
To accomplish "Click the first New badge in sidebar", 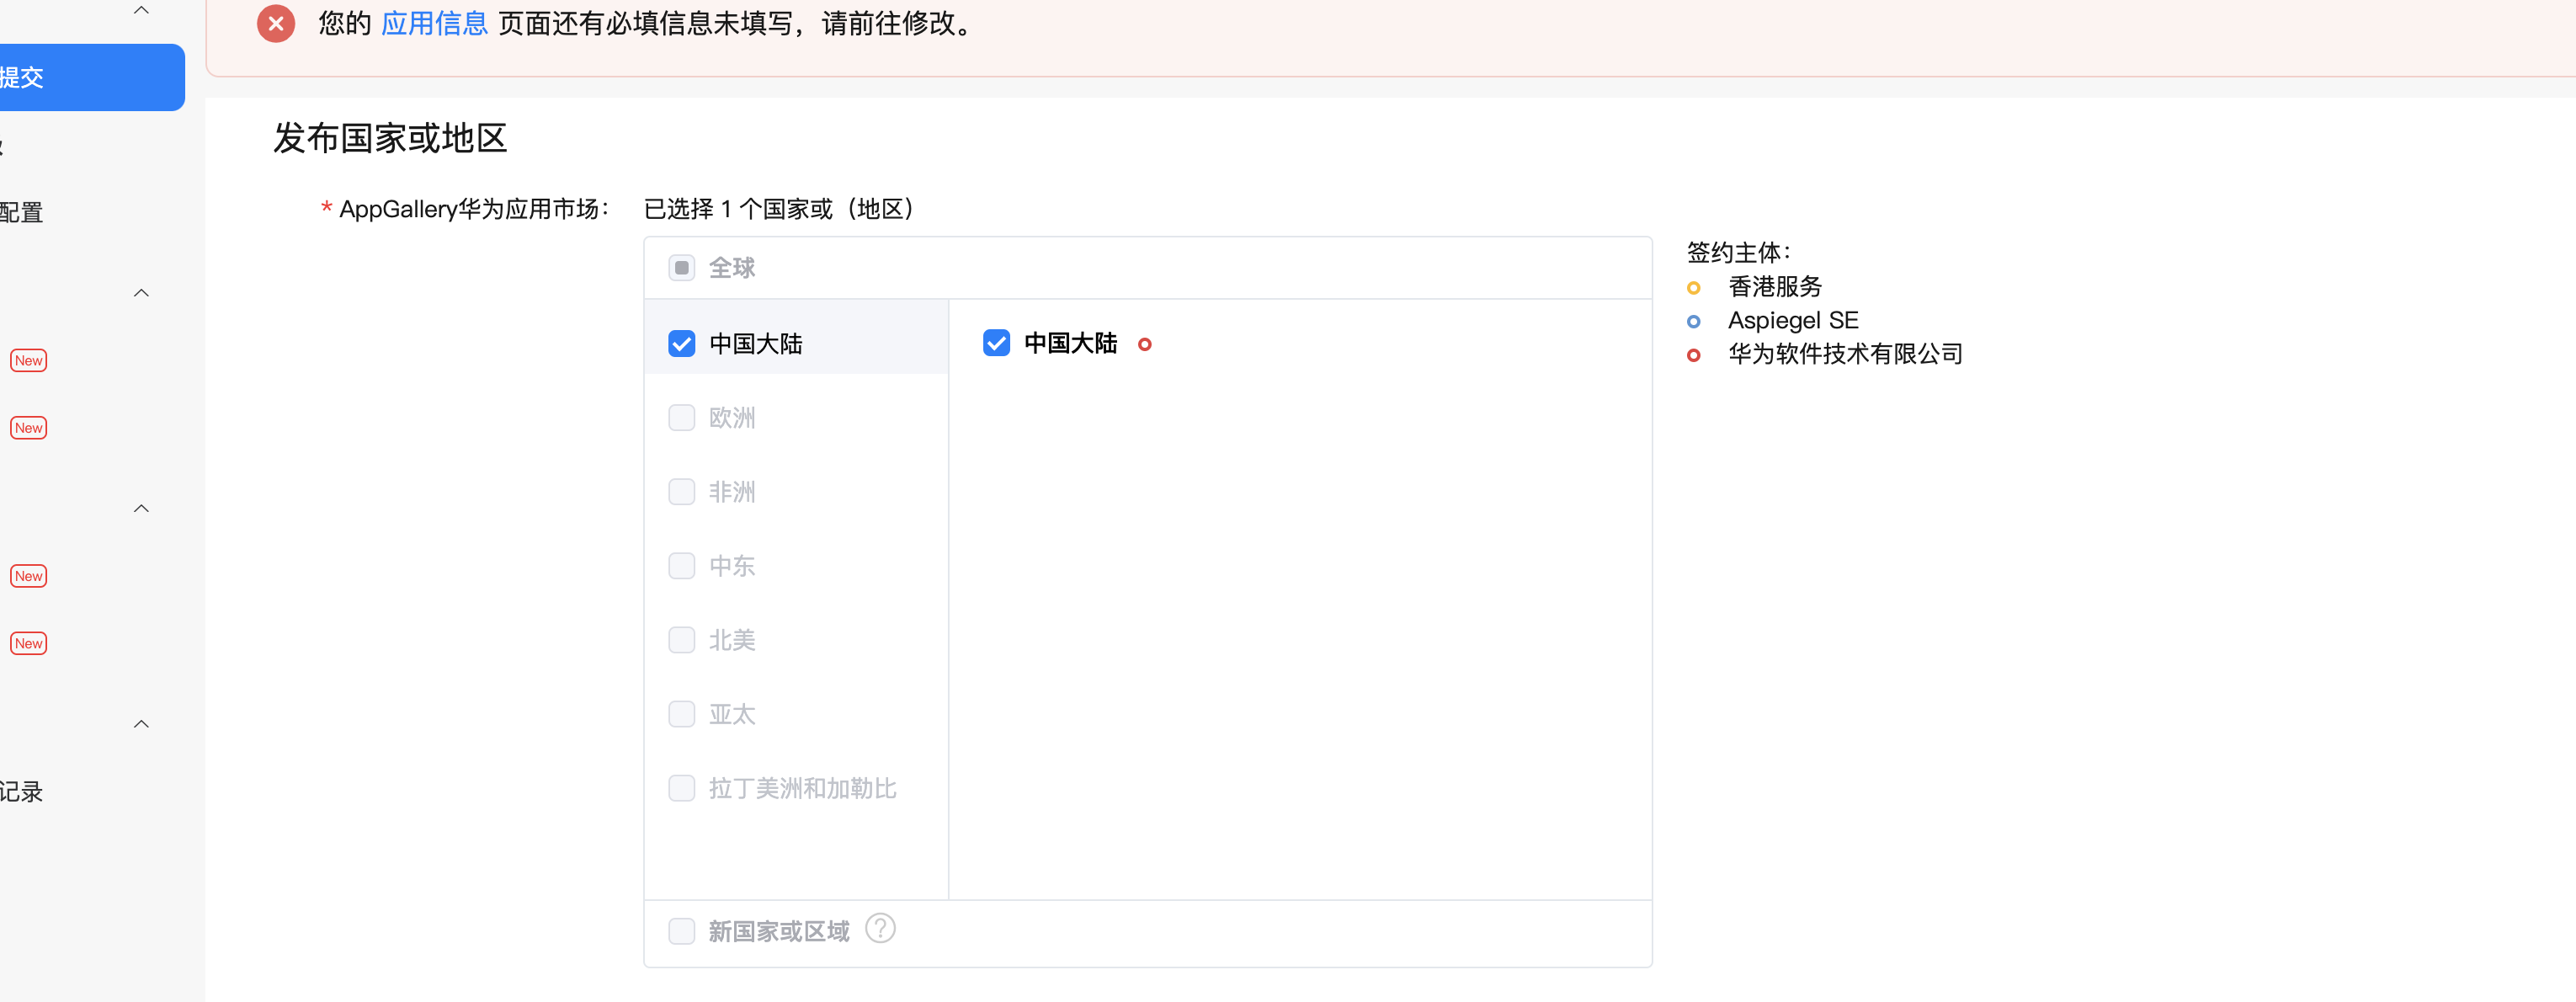I will click(x=29, y=361).
